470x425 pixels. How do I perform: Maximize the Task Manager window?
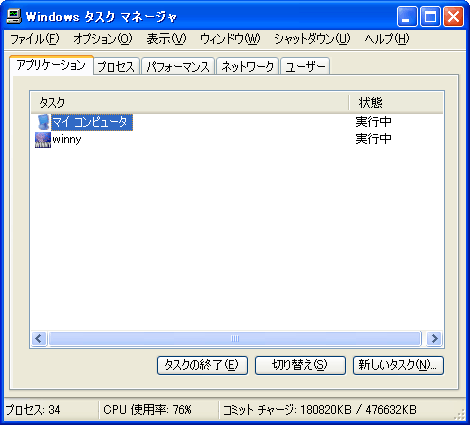pyautogui.click(x=430, y=16)
